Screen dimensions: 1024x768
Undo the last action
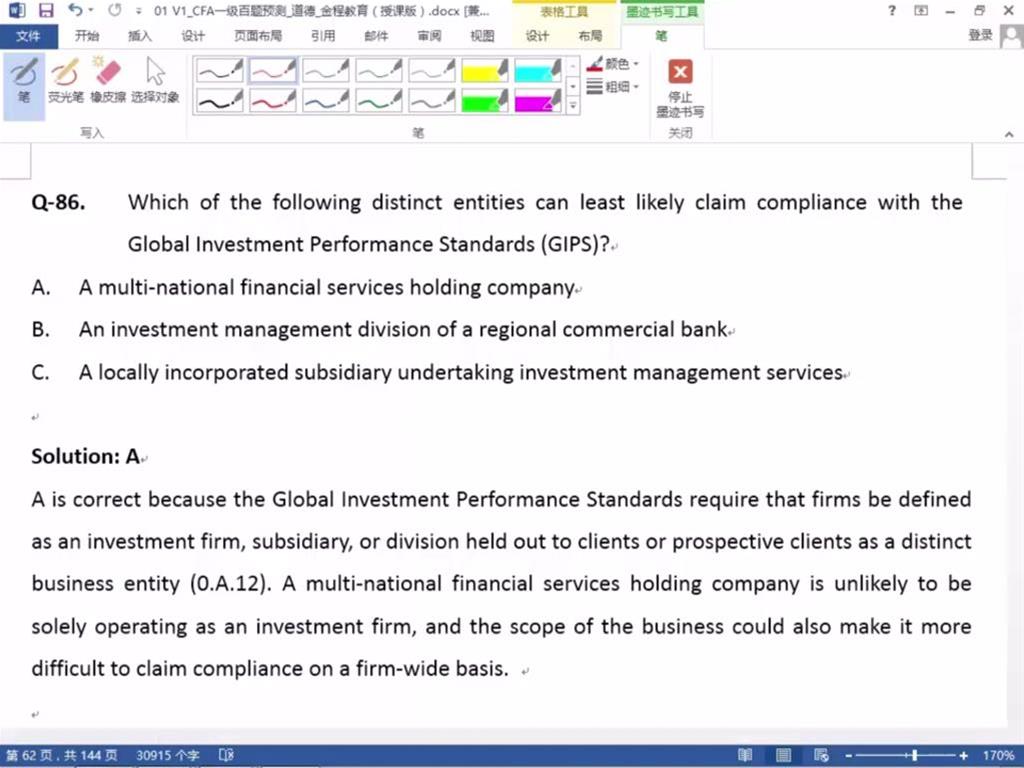[75, 10]
